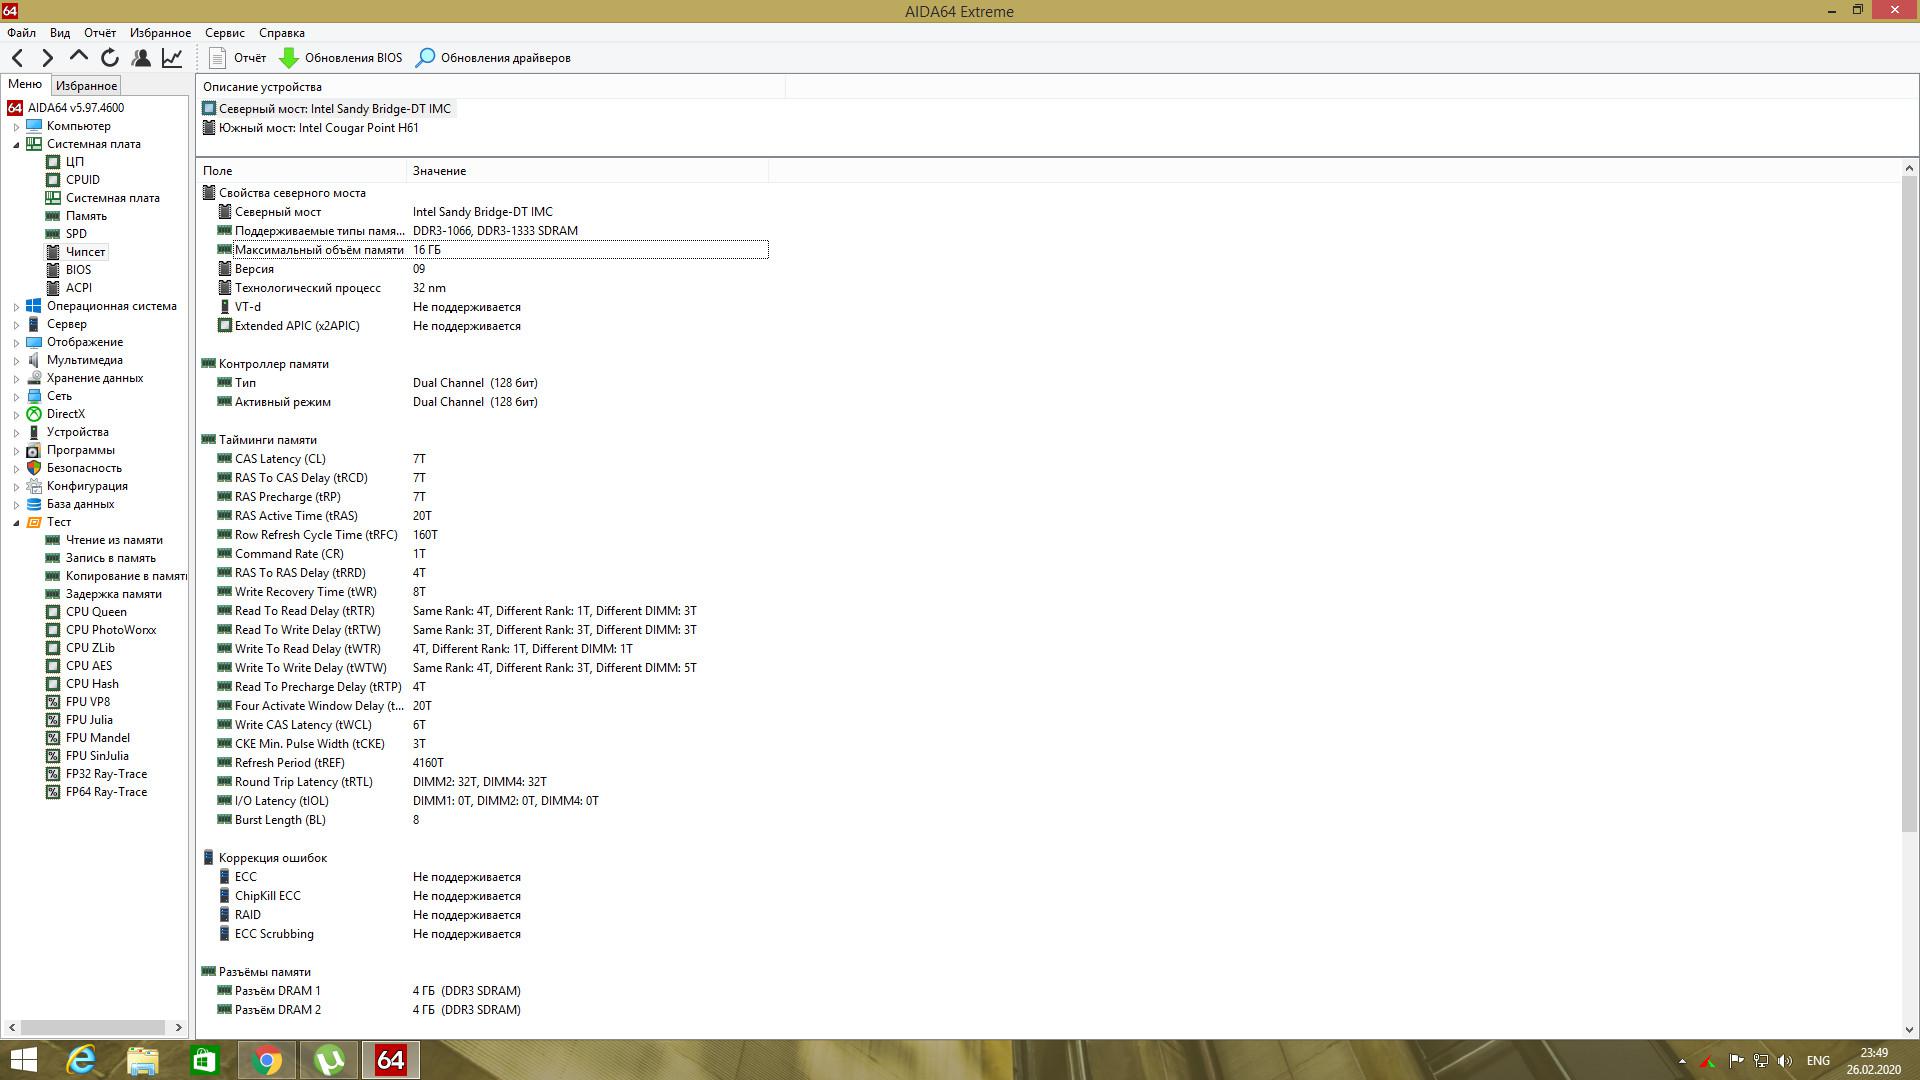Viewport: 1920px width, 1080px height.
Task: Open Google Chrome from the taskbar
Action: [x=267, y=1060]
